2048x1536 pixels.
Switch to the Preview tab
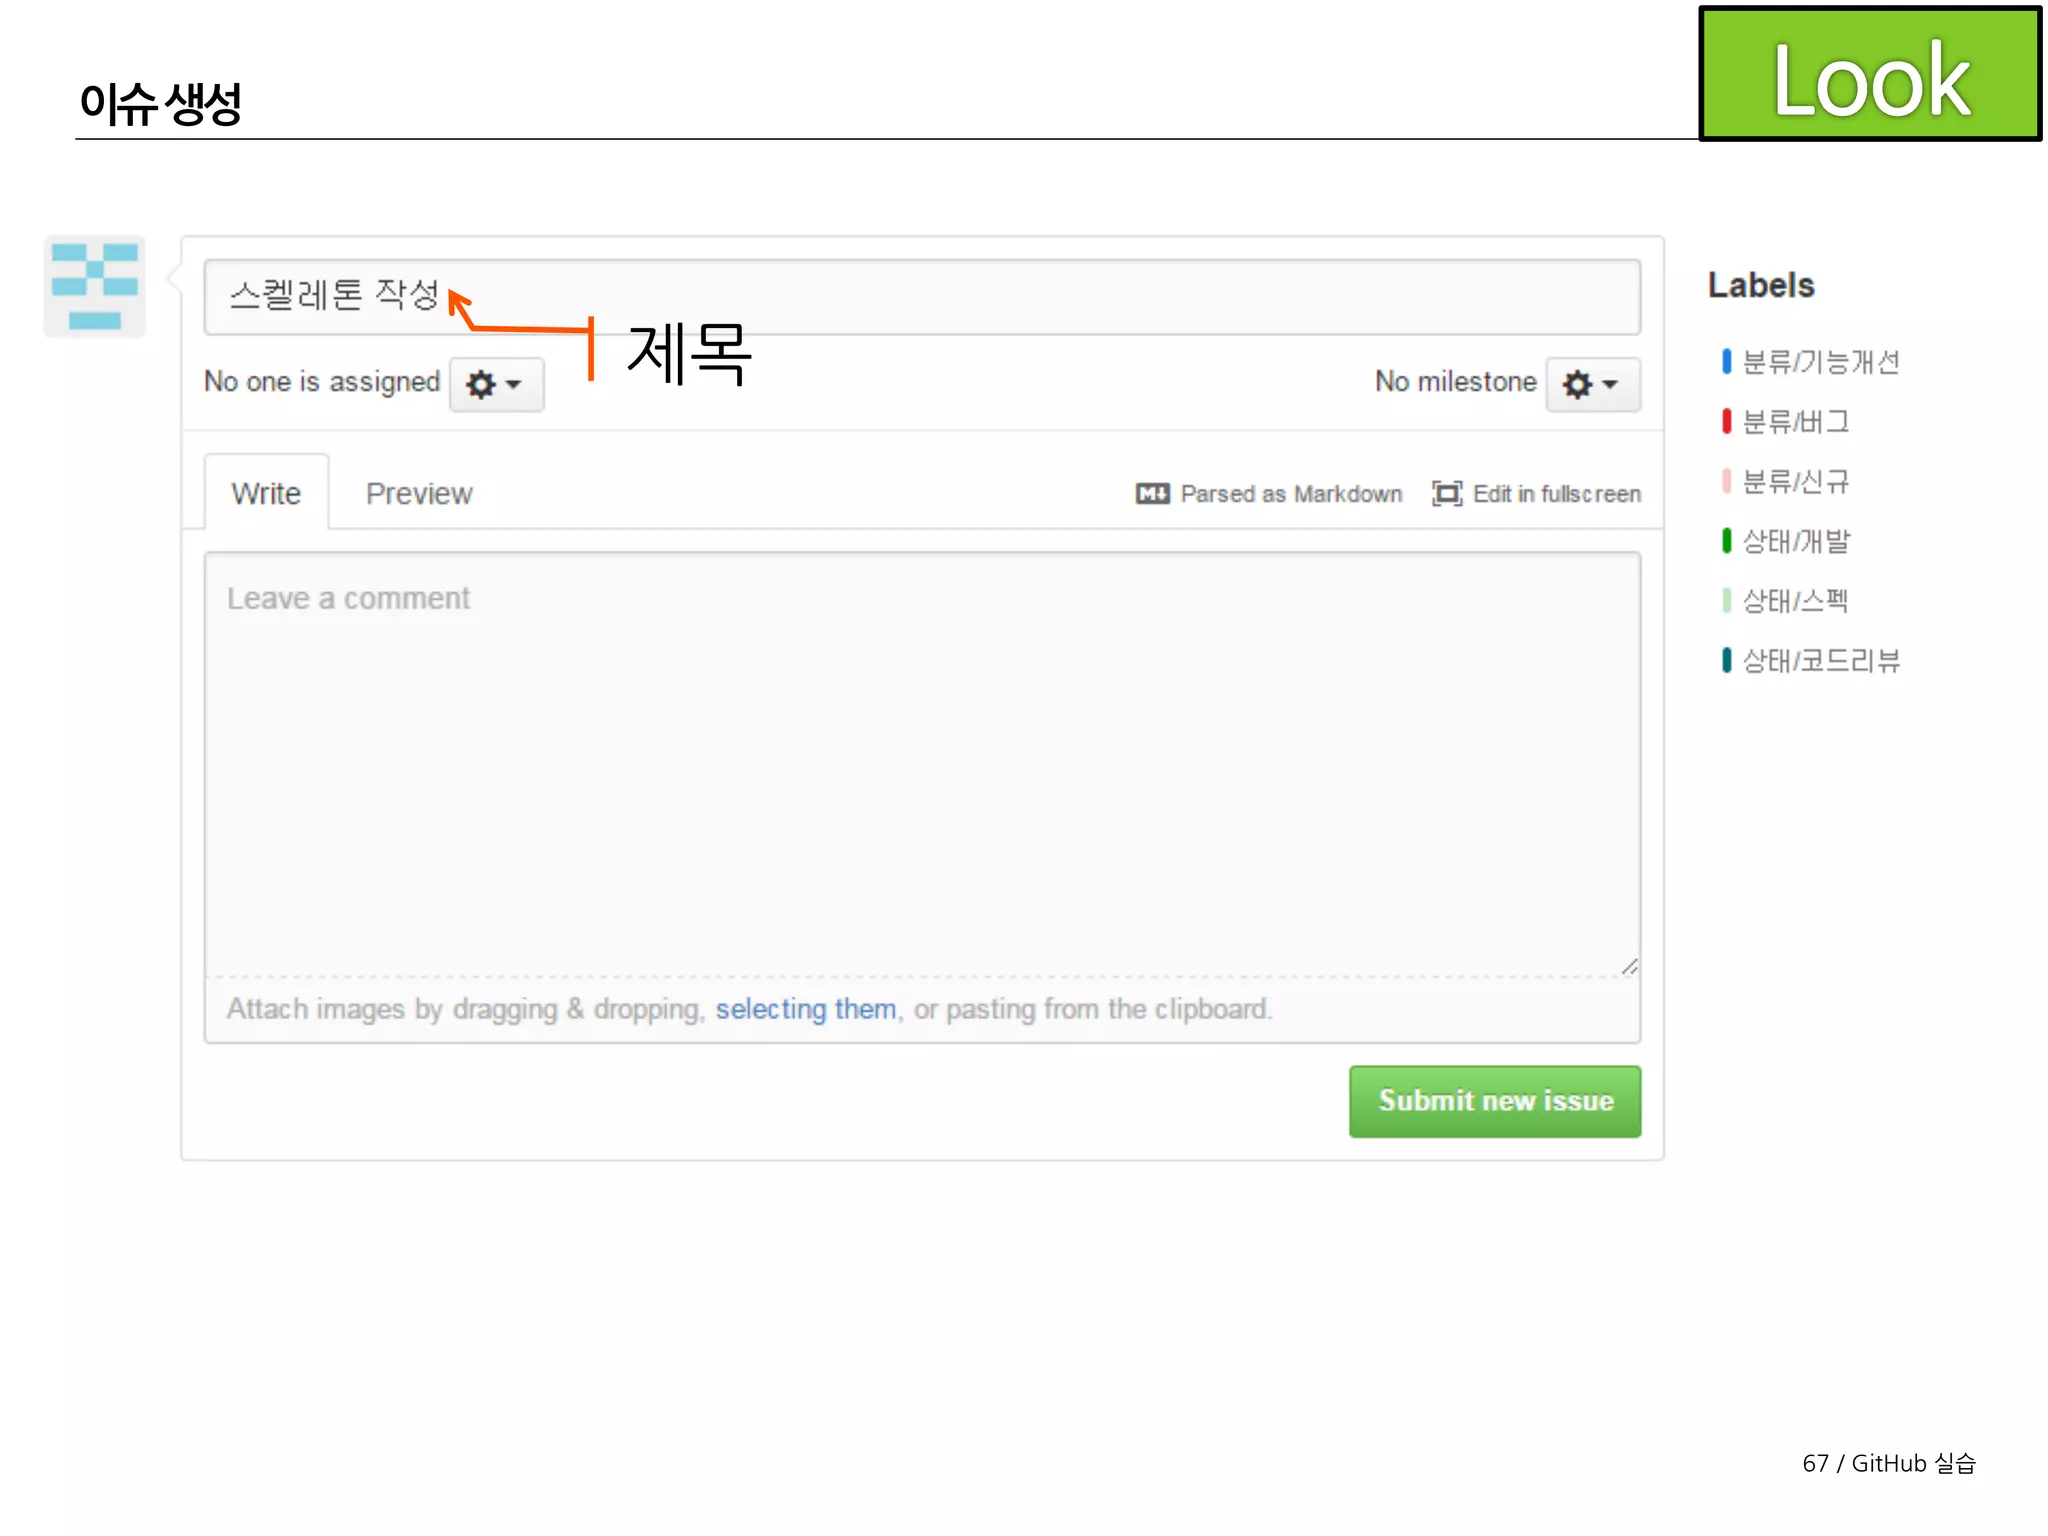pos(419,493)
